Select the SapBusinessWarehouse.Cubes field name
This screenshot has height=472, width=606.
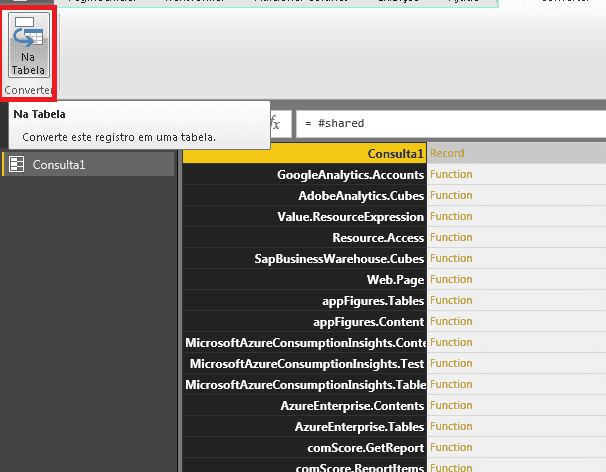(x=305, y=258)
